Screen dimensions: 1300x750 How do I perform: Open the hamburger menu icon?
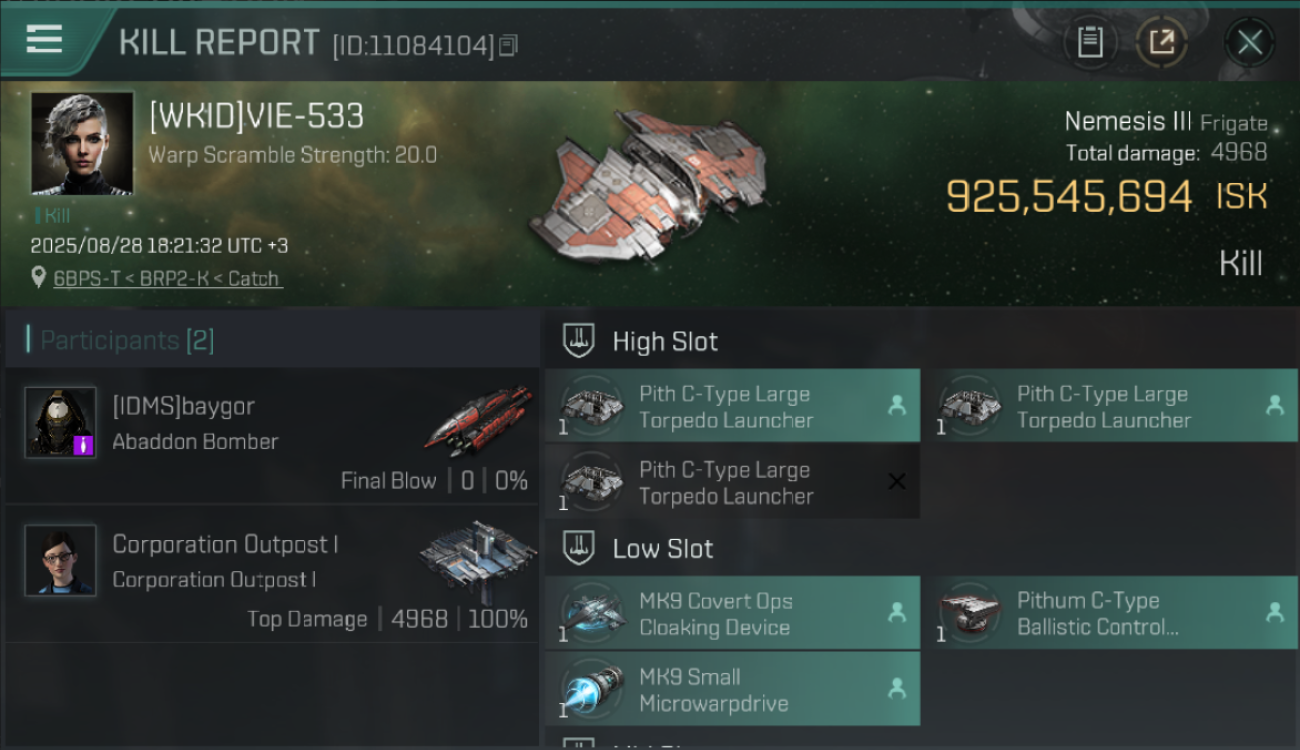tap(44, 40)
